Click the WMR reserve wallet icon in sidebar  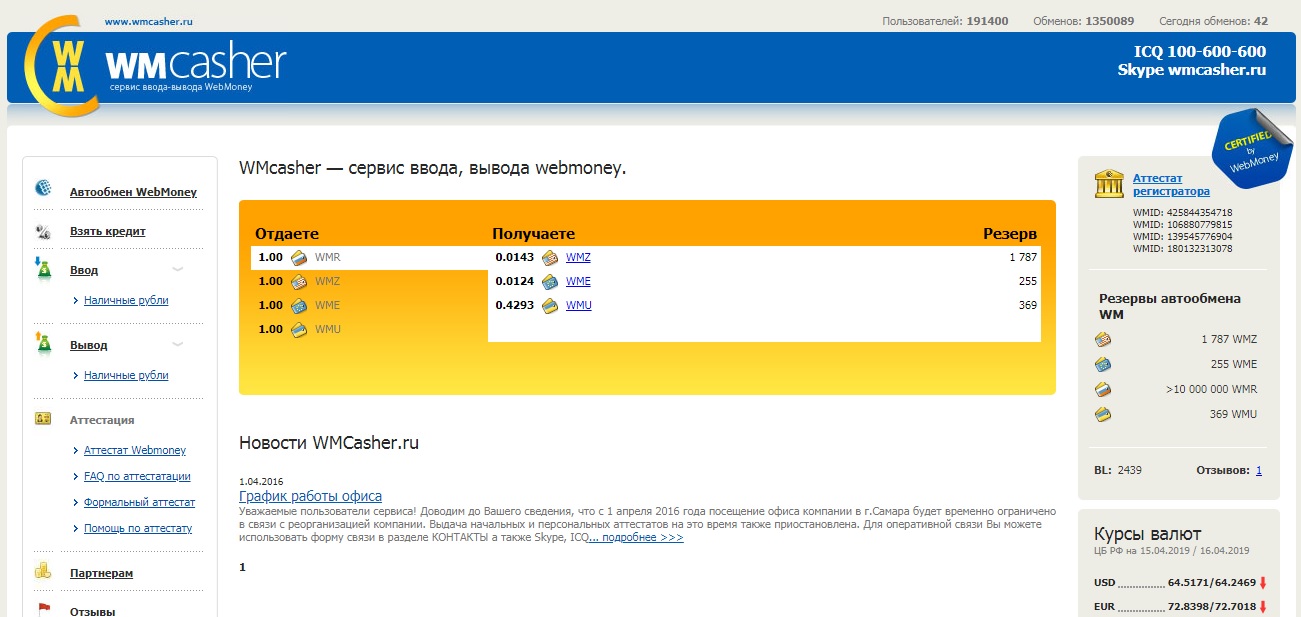pyautogui.click(x=1103, y=389)
